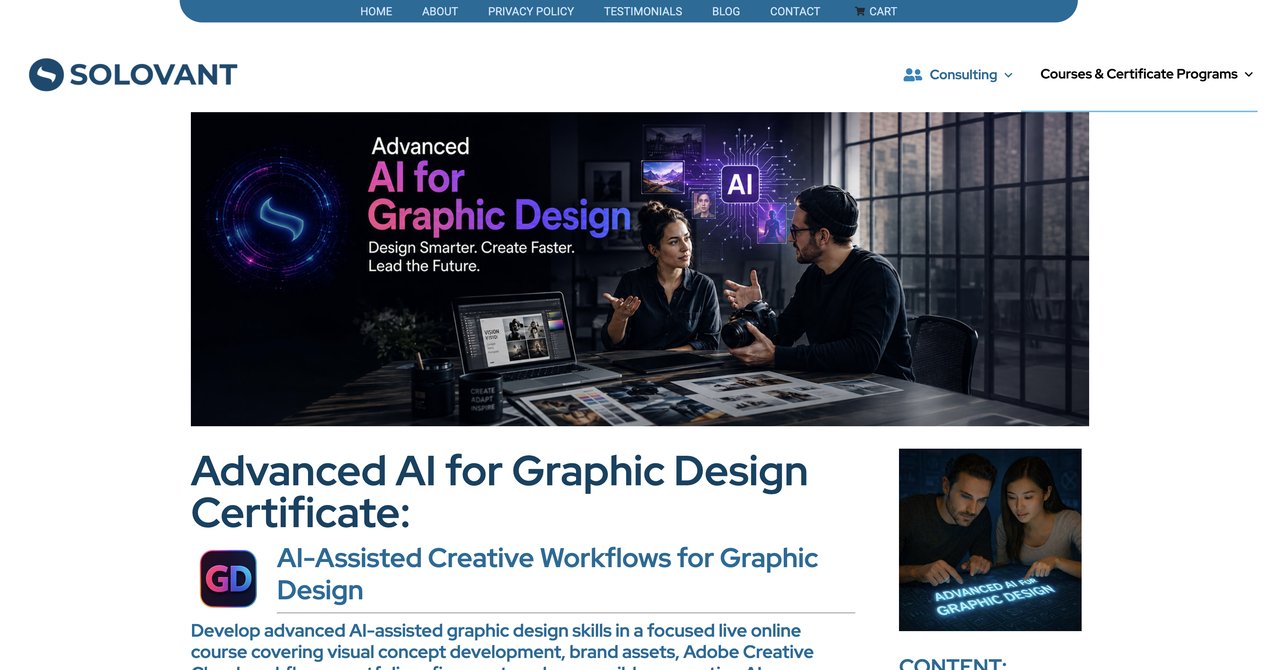Click the sidebar course thumbnail image
The image size is (1280, 670).
coord(990,540)
